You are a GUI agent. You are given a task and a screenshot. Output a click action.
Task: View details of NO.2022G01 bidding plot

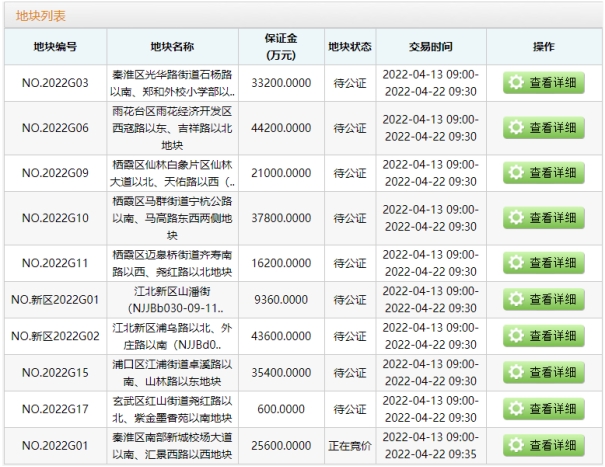(x=544, y=445)
